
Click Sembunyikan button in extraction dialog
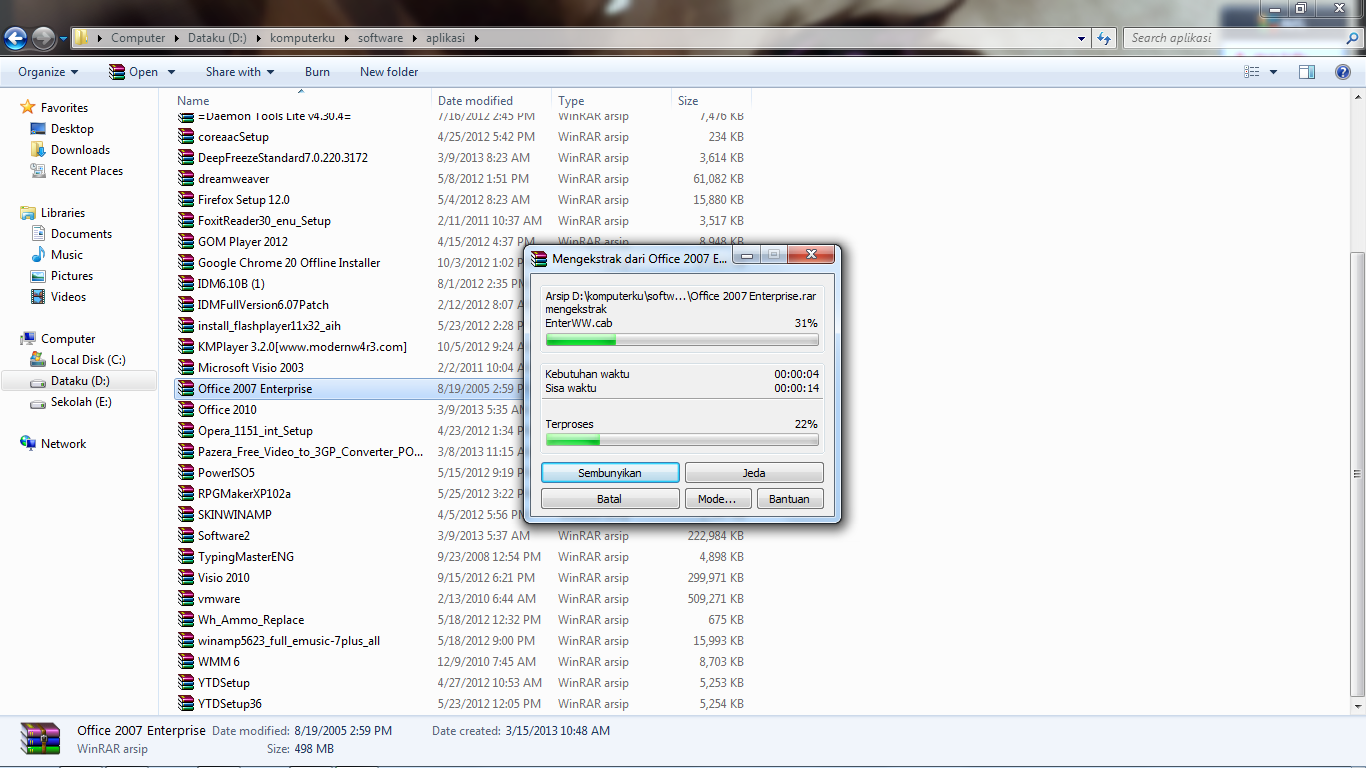click(x=610, y=472)
